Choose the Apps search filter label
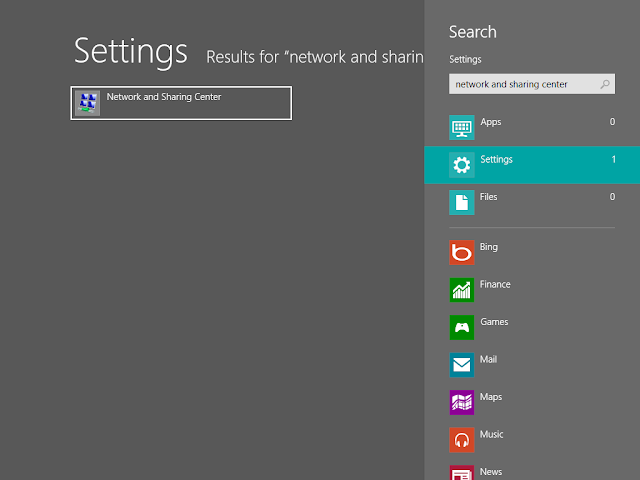Screen dimensions: 640x480 click(491, 122)
